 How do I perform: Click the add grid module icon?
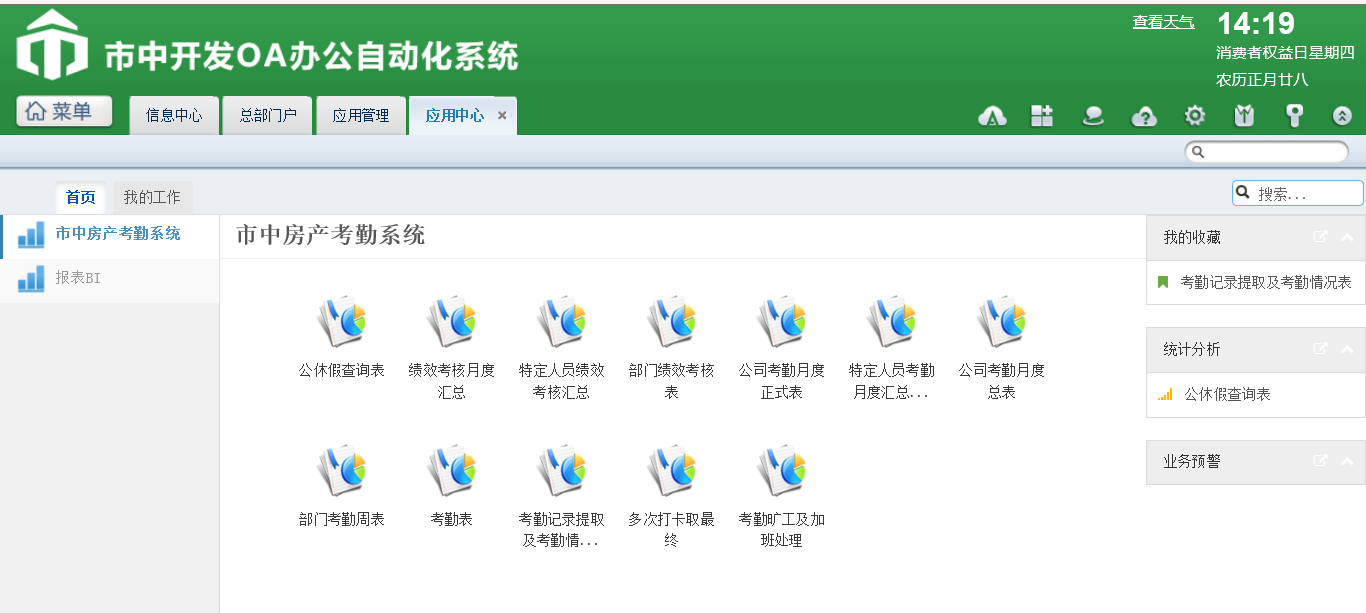click(x=1042, y=116)
